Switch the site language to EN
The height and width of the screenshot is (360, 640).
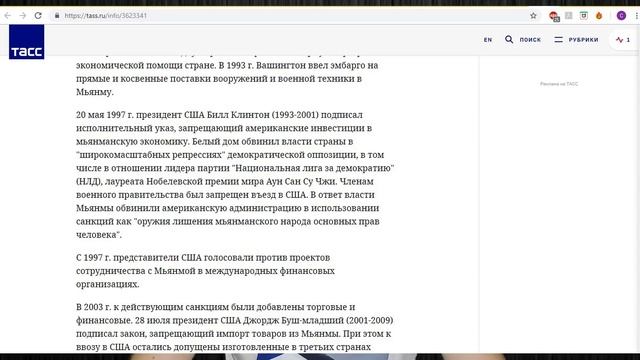pos(488,40)
